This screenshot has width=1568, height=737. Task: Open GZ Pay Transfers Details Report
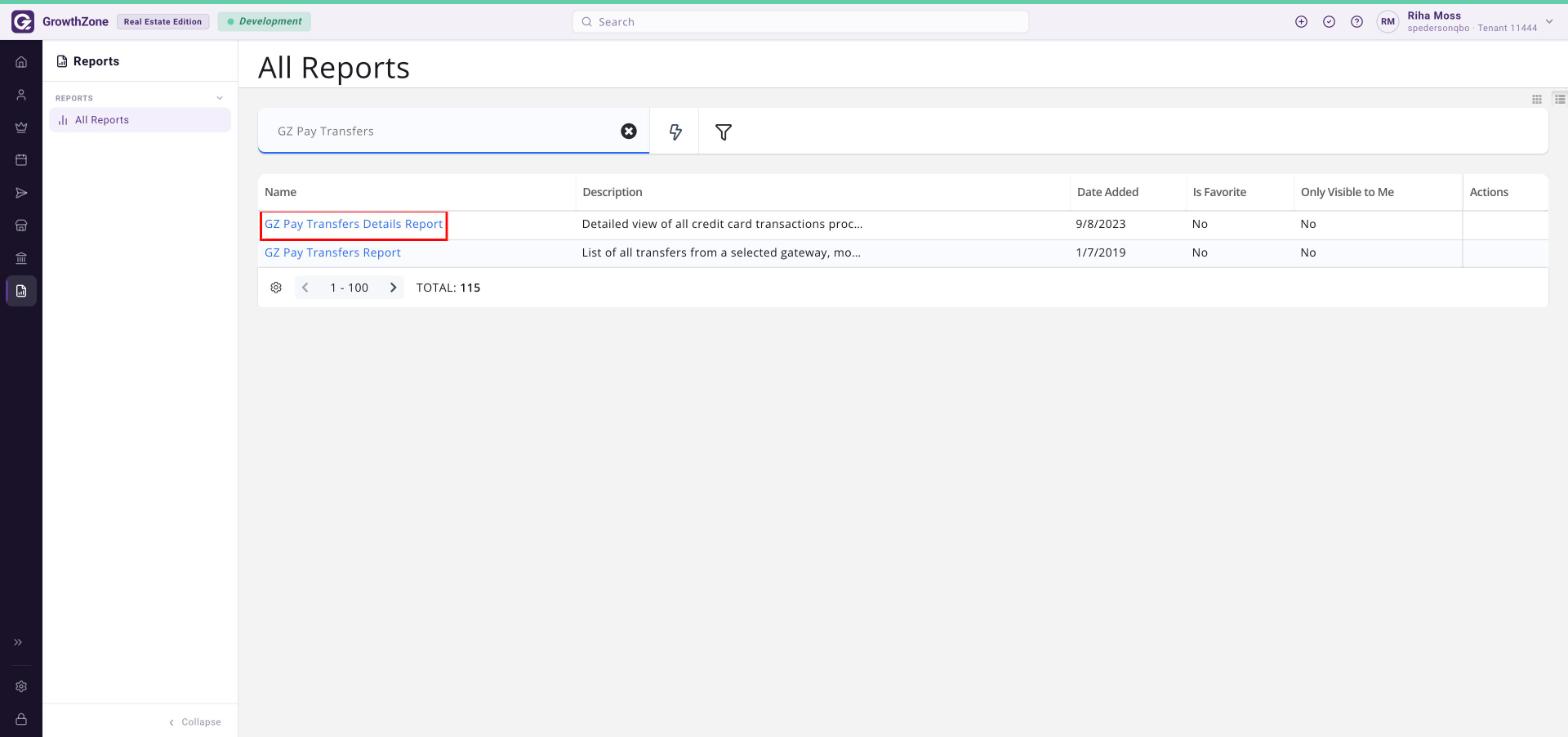click(353, 225)
